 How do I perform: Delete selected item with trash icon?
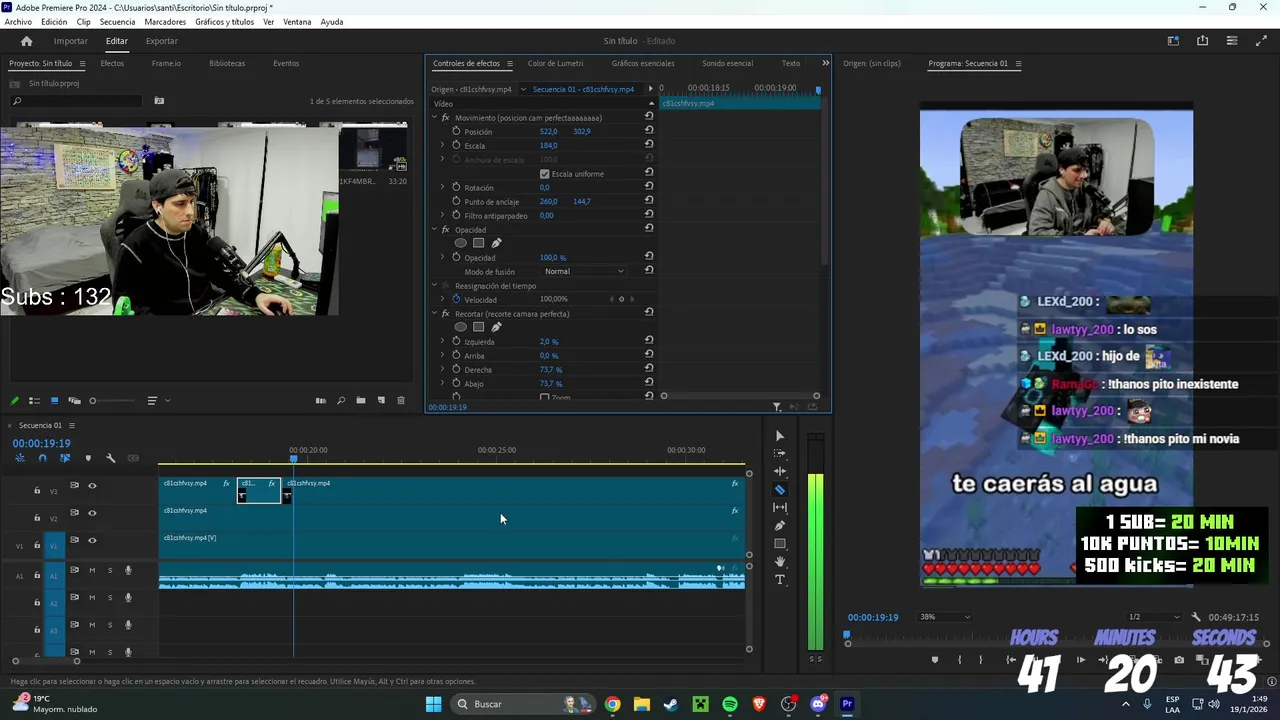(401, 401)
